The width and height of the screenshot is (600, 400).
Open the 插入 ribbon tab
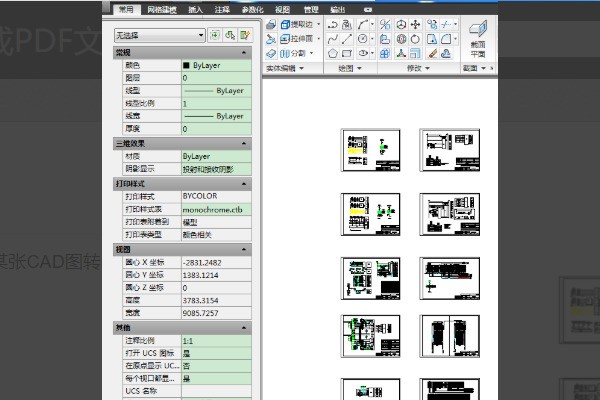coord(195,8)
